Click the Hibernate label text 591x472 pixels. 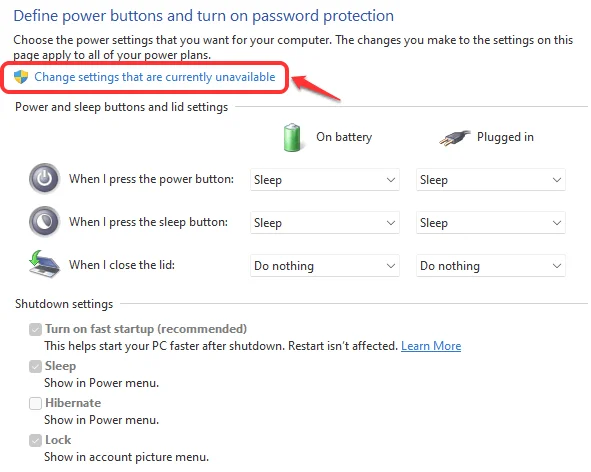tap(73, 403)
